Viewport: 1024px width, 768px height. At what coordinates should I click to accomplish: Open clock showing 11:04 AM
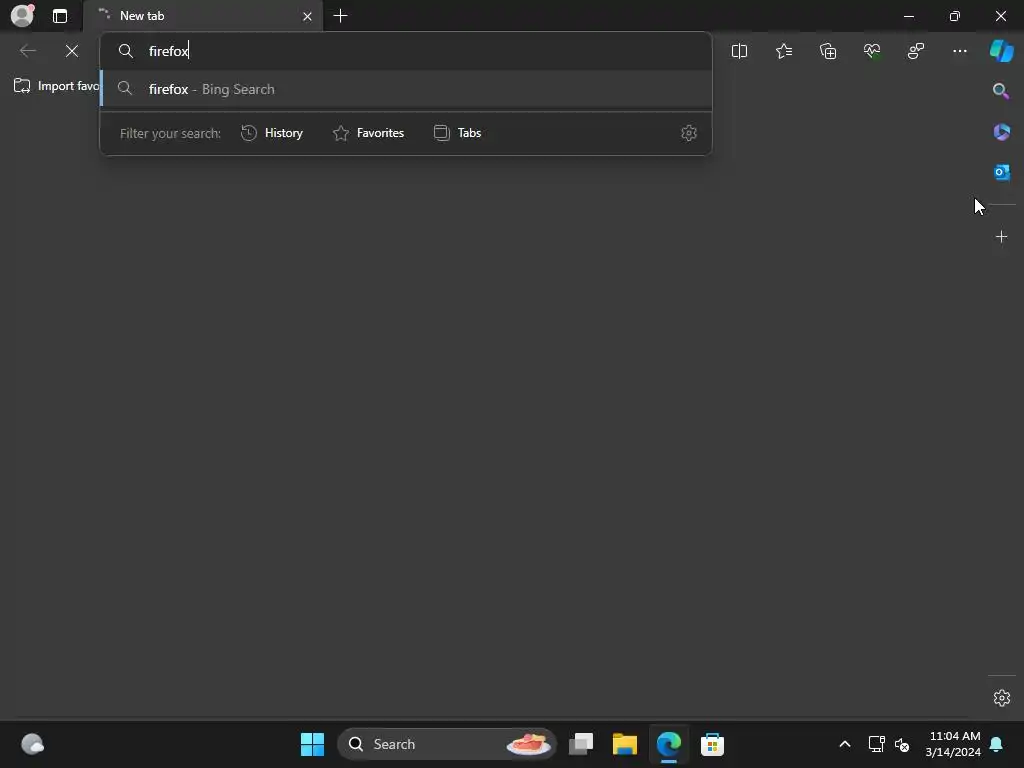click(x=953, y=744)
